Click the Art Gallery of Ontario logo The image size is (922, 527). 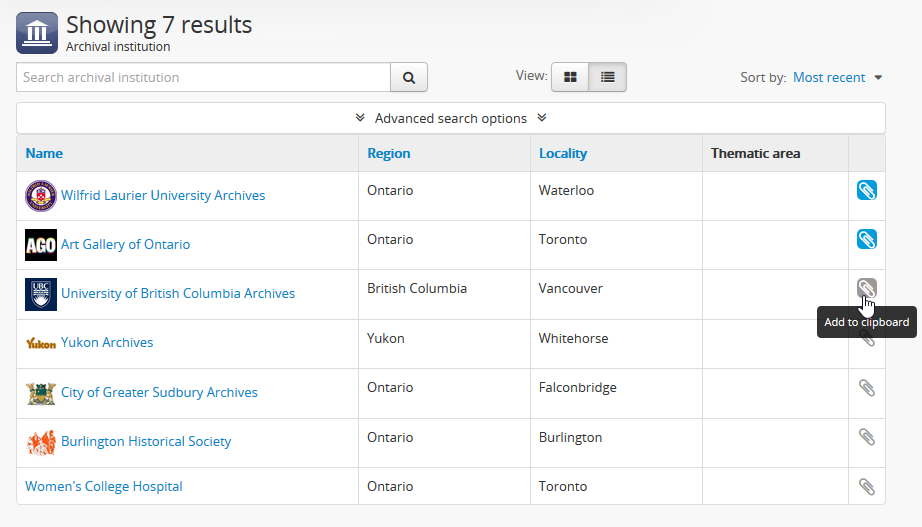[41, 245]
